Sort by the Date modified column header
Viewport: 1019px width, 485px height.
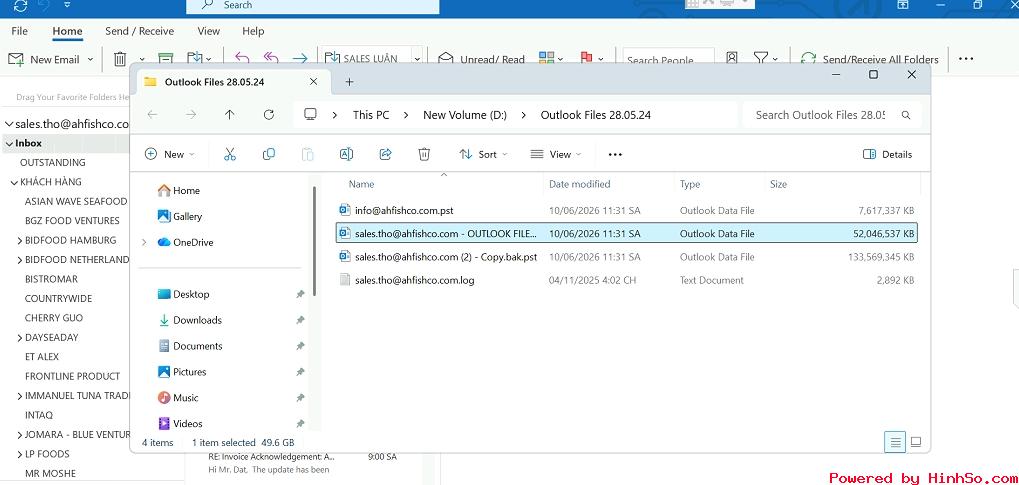[579, 185]
